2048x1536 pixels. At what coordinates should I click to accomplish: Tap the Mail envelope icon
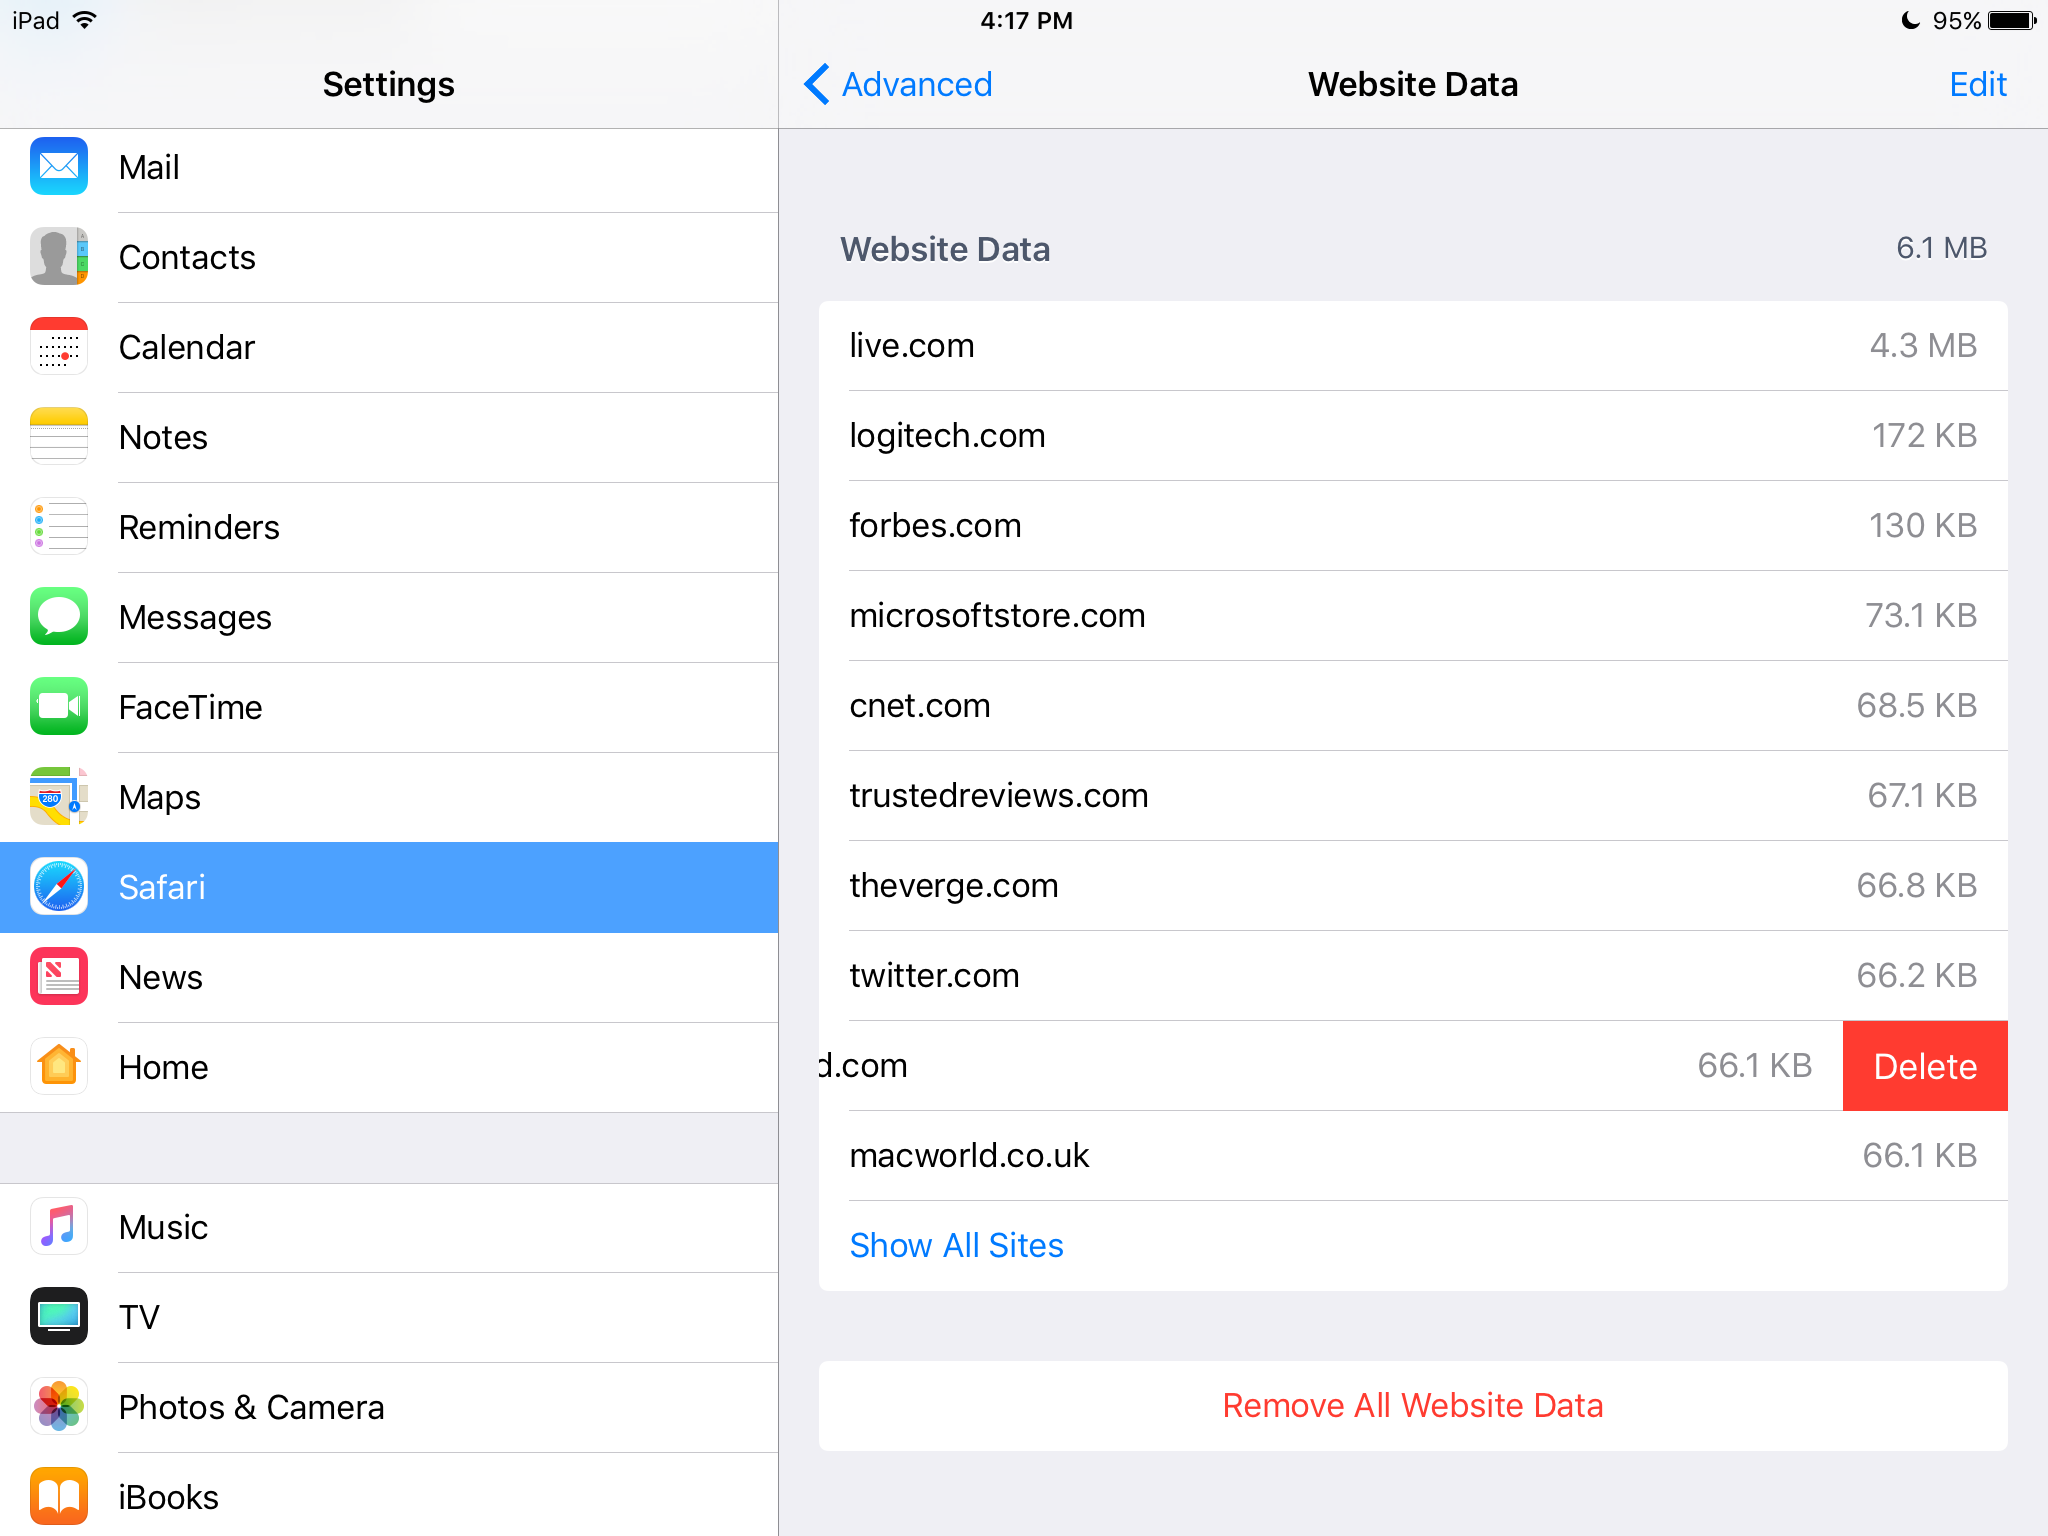pos(59,166)
